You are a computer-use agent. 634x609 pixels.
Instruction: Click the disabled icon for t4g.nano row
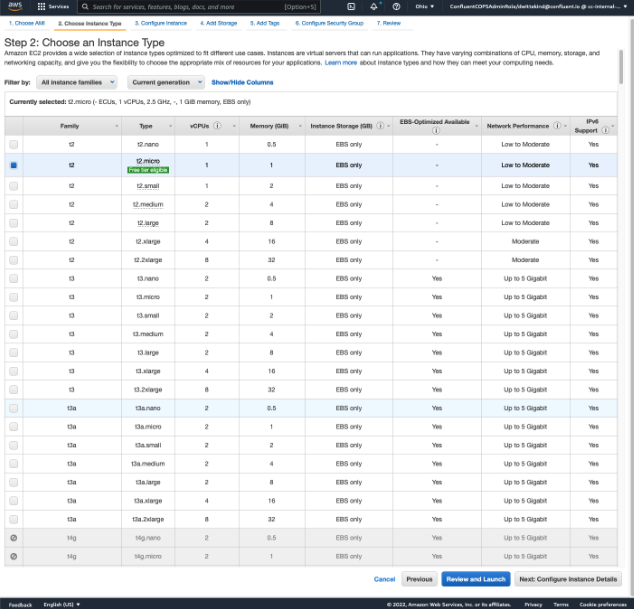click(13, 538)
